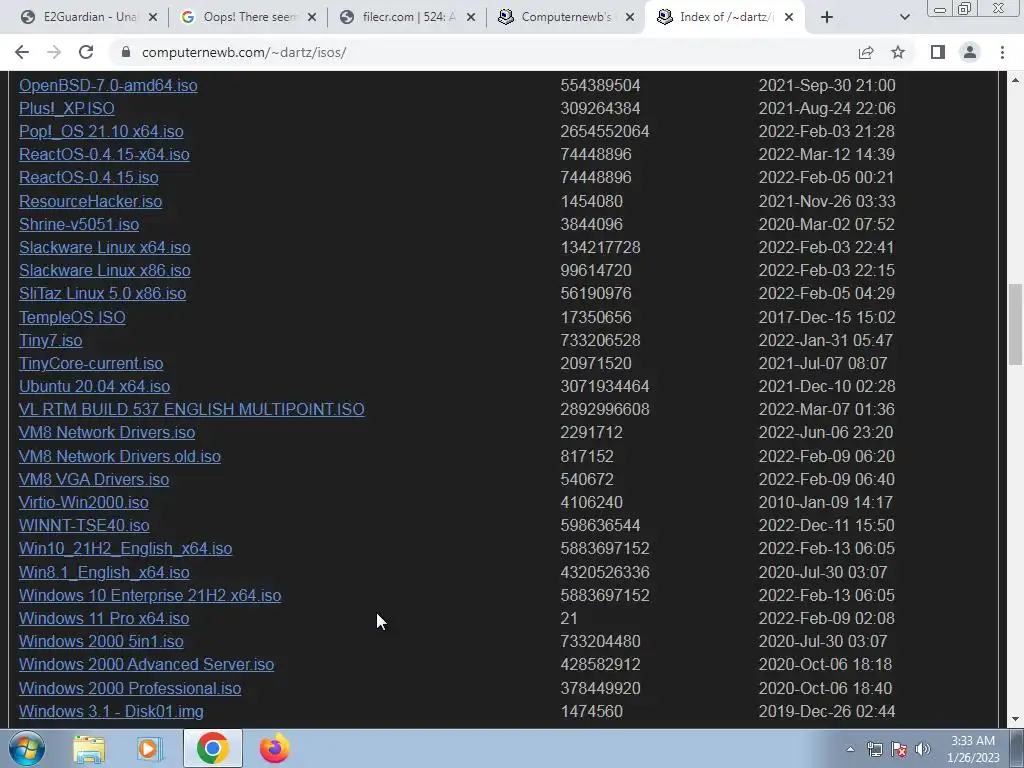Toggle the browser side panel icon
This screenshot has width=1024, height=768.
click(x=938, y=52)
